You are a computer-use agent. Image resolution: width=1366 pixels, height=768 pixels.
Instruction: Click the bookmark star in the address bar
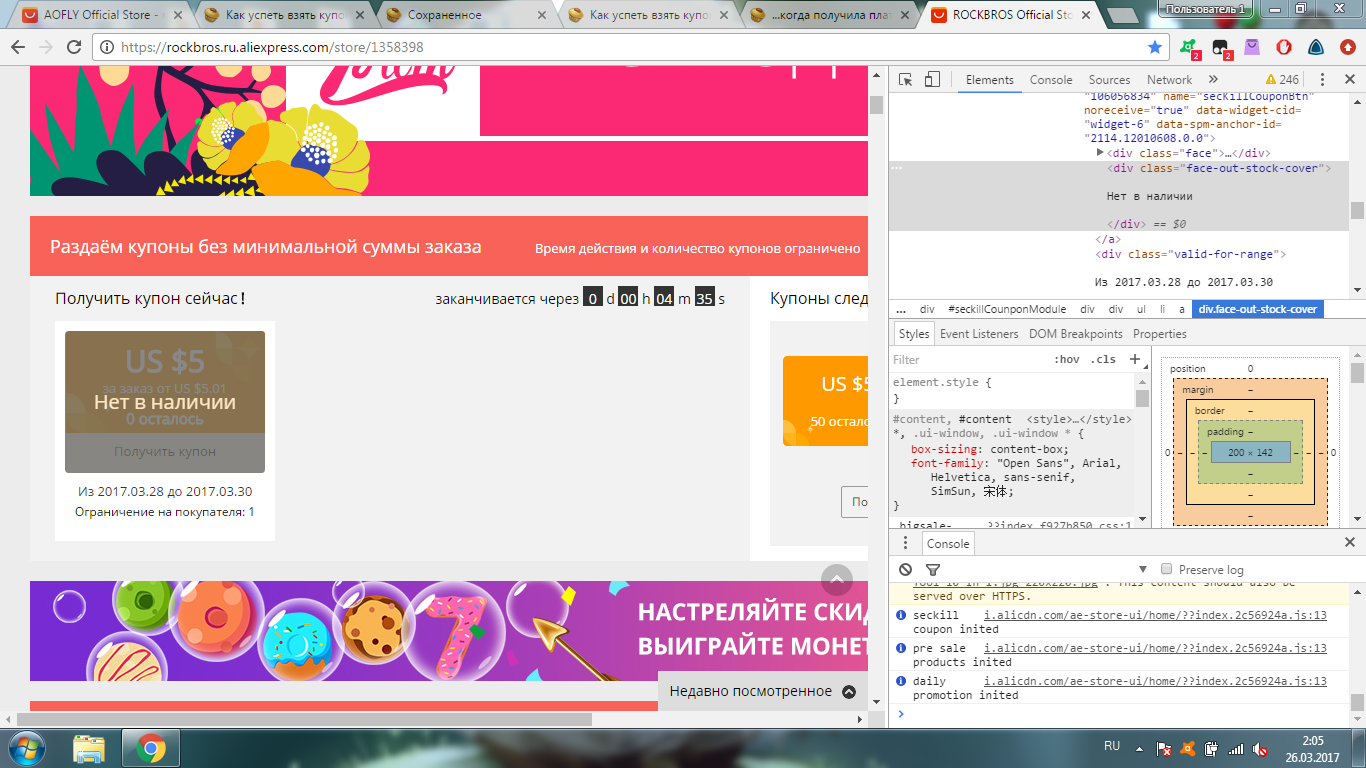coord(1155,47)
